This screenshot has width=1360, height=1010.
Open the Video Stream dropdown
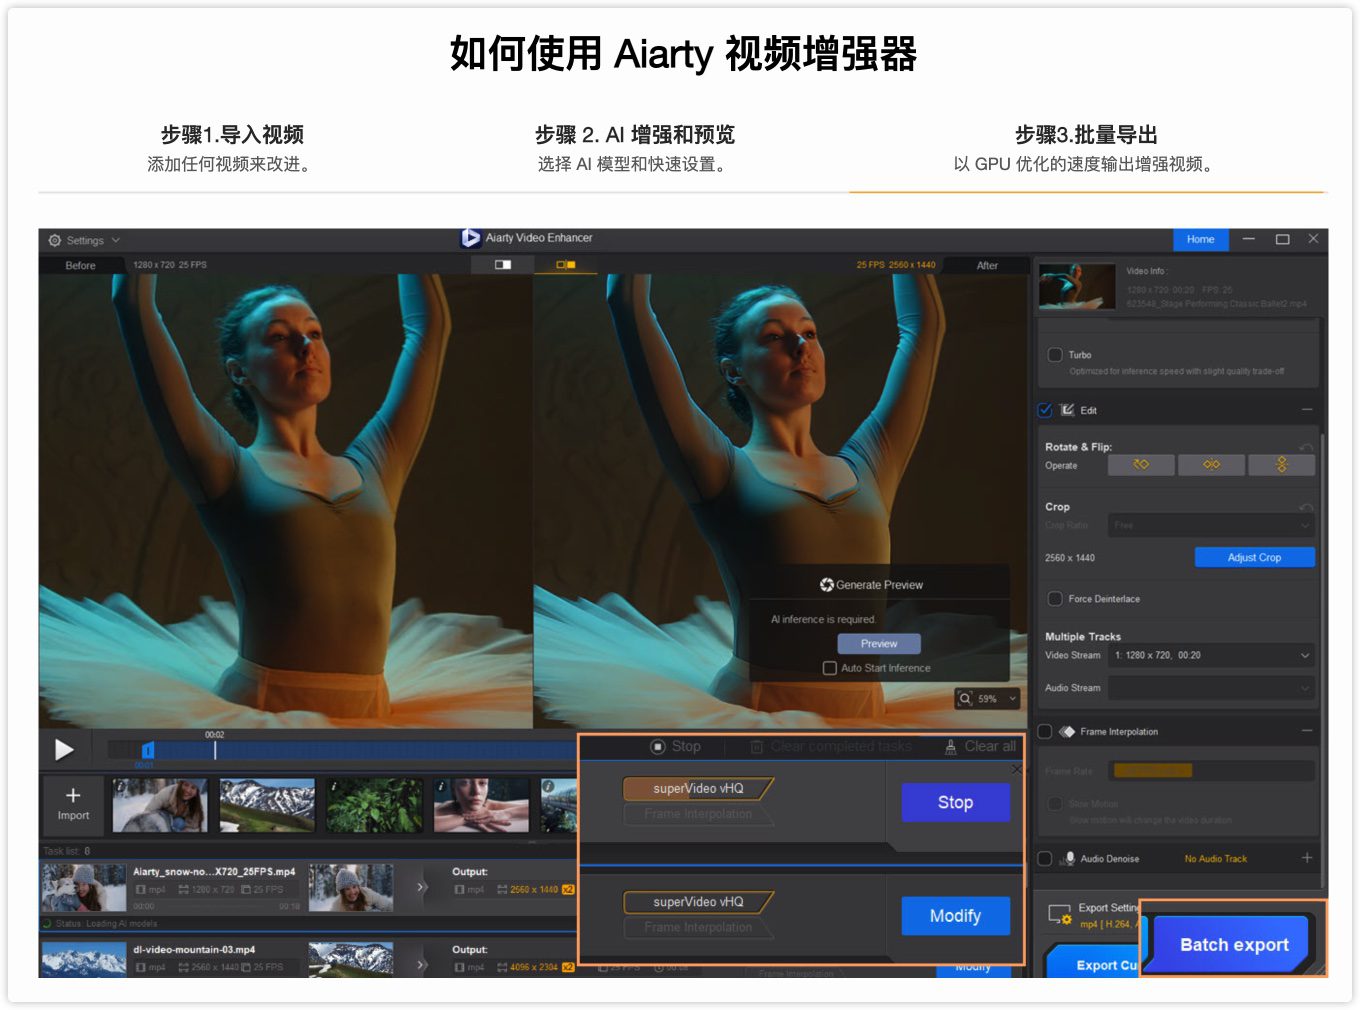tap(1211, 656)
